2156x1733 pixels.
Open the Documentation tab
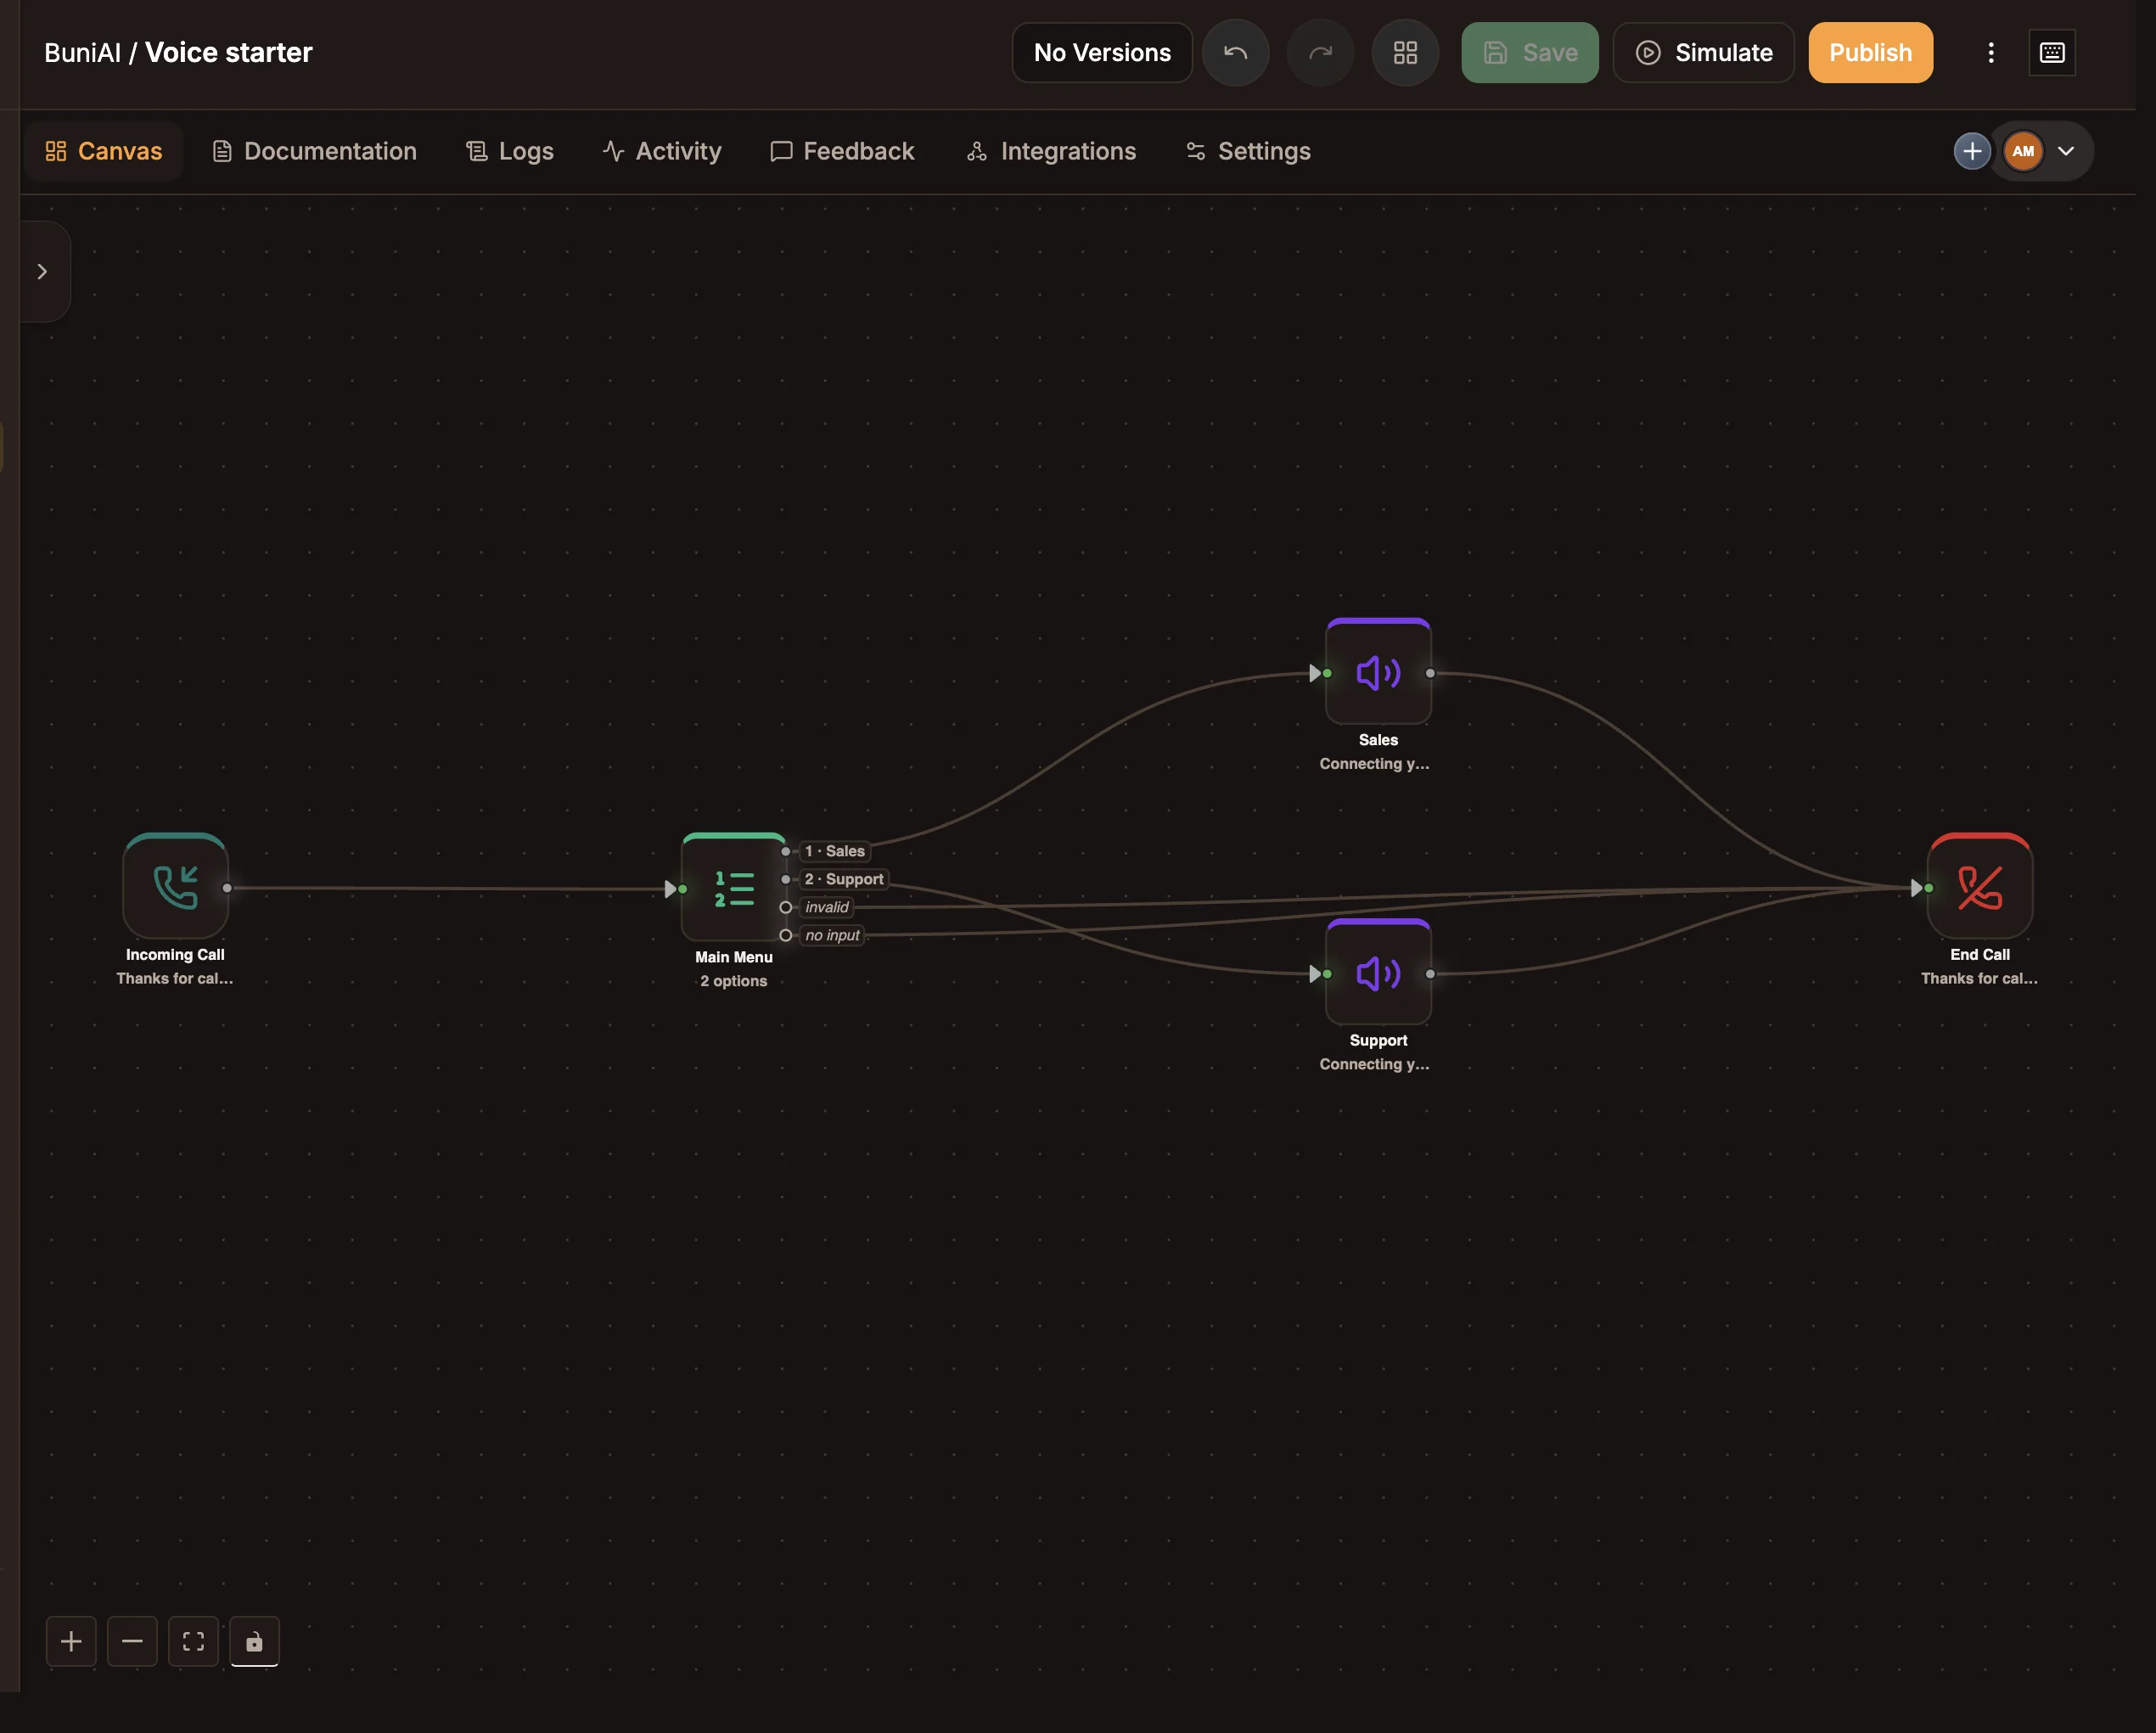[x=315, y=151]
